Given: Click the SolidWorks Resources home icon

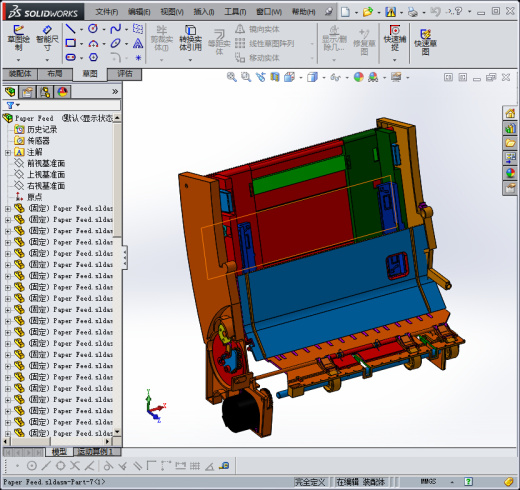Looking at the screenshot, I should (510, 114).
